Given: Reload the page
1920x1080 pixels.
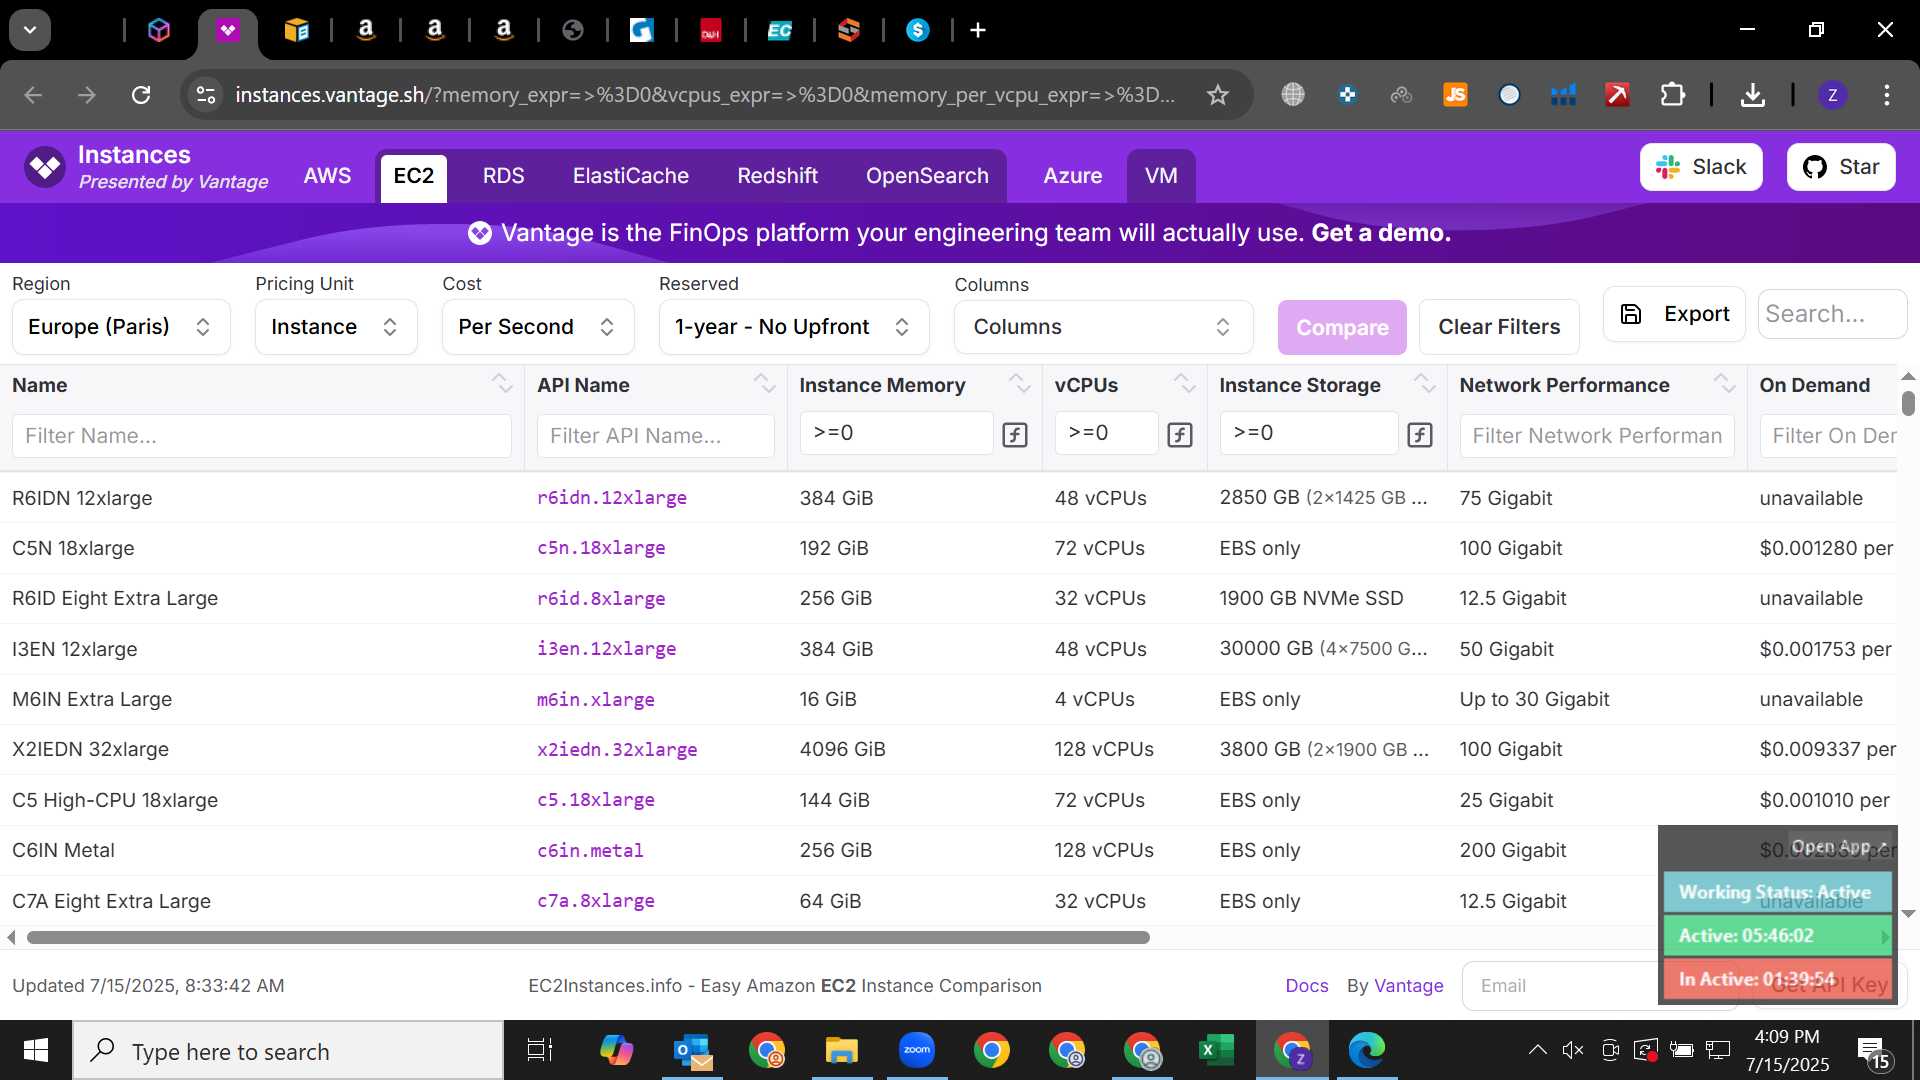Looking at the screenshot, I should [x=141, y=95].
